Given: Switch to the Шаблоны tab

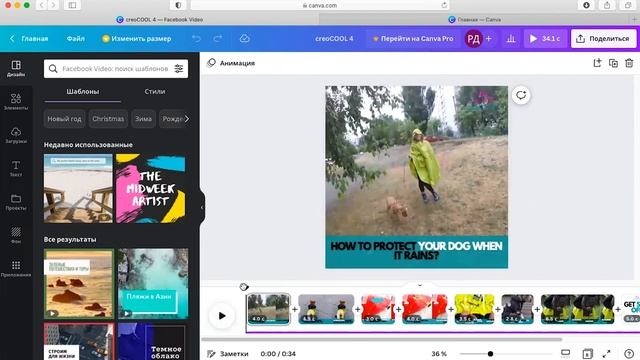Looking at the screenshot, I should pyautogui.click(x=82, y=91).
